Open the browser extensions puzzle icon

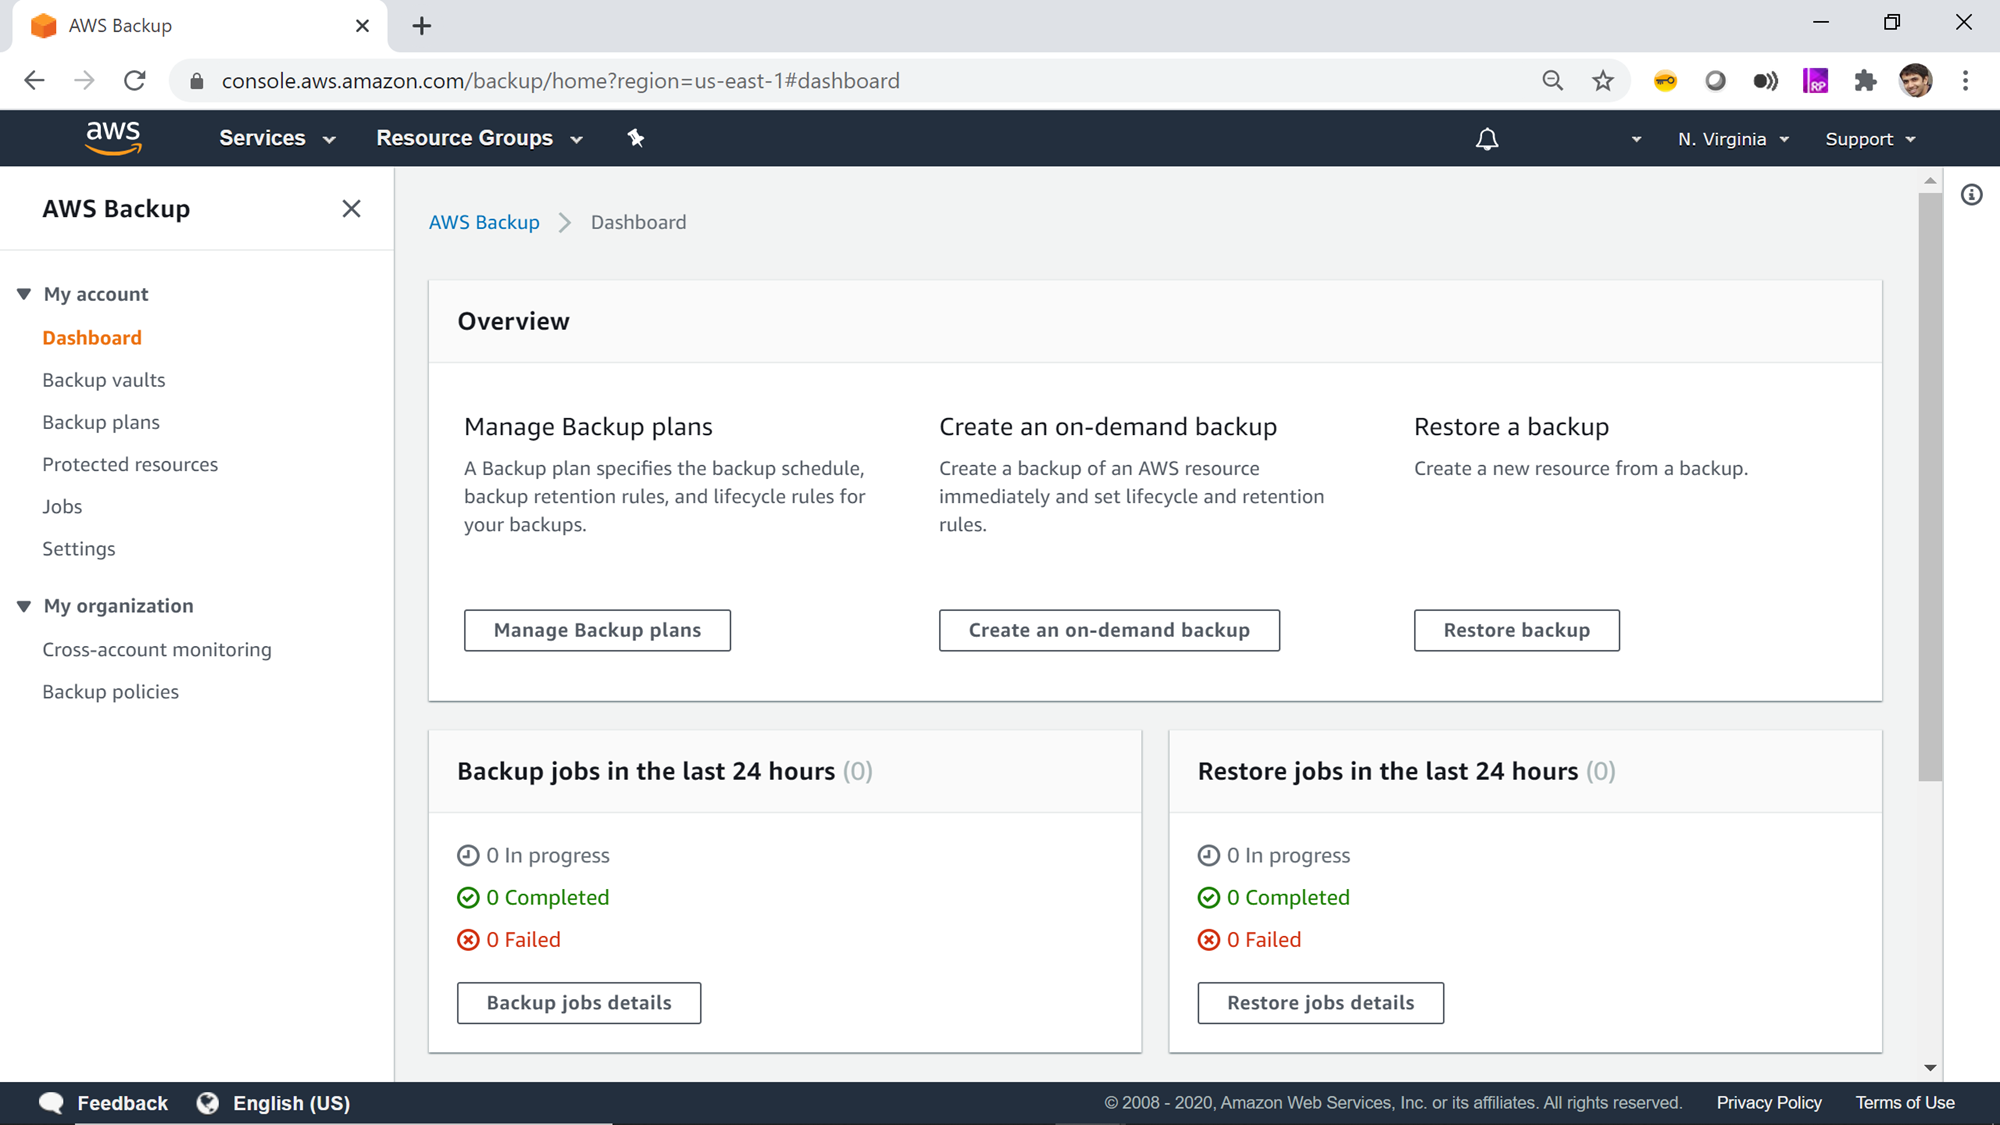pos(1865,81)
